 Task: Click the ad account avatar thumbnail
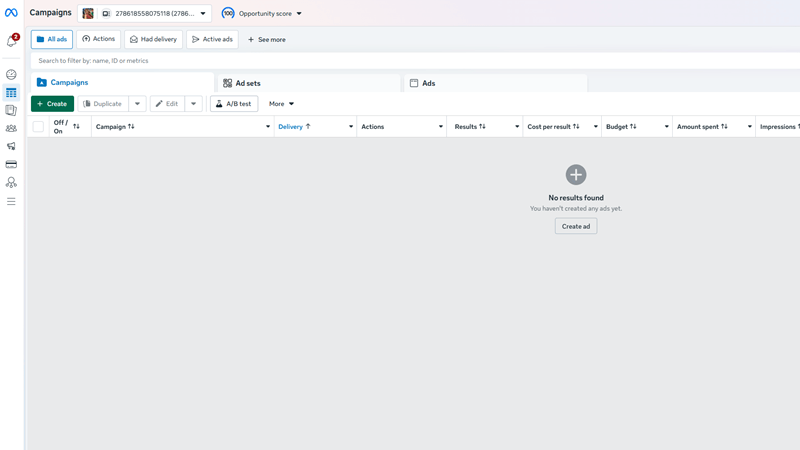(x=88, y=14)
